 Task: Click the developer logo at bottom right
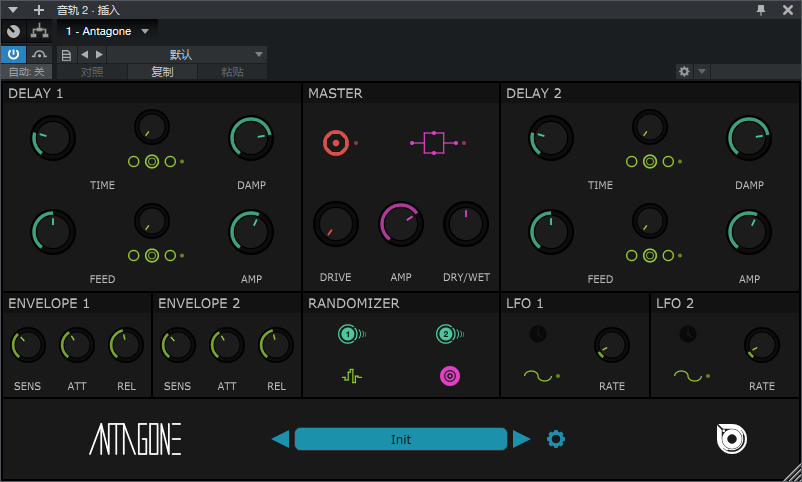(731, 439)
